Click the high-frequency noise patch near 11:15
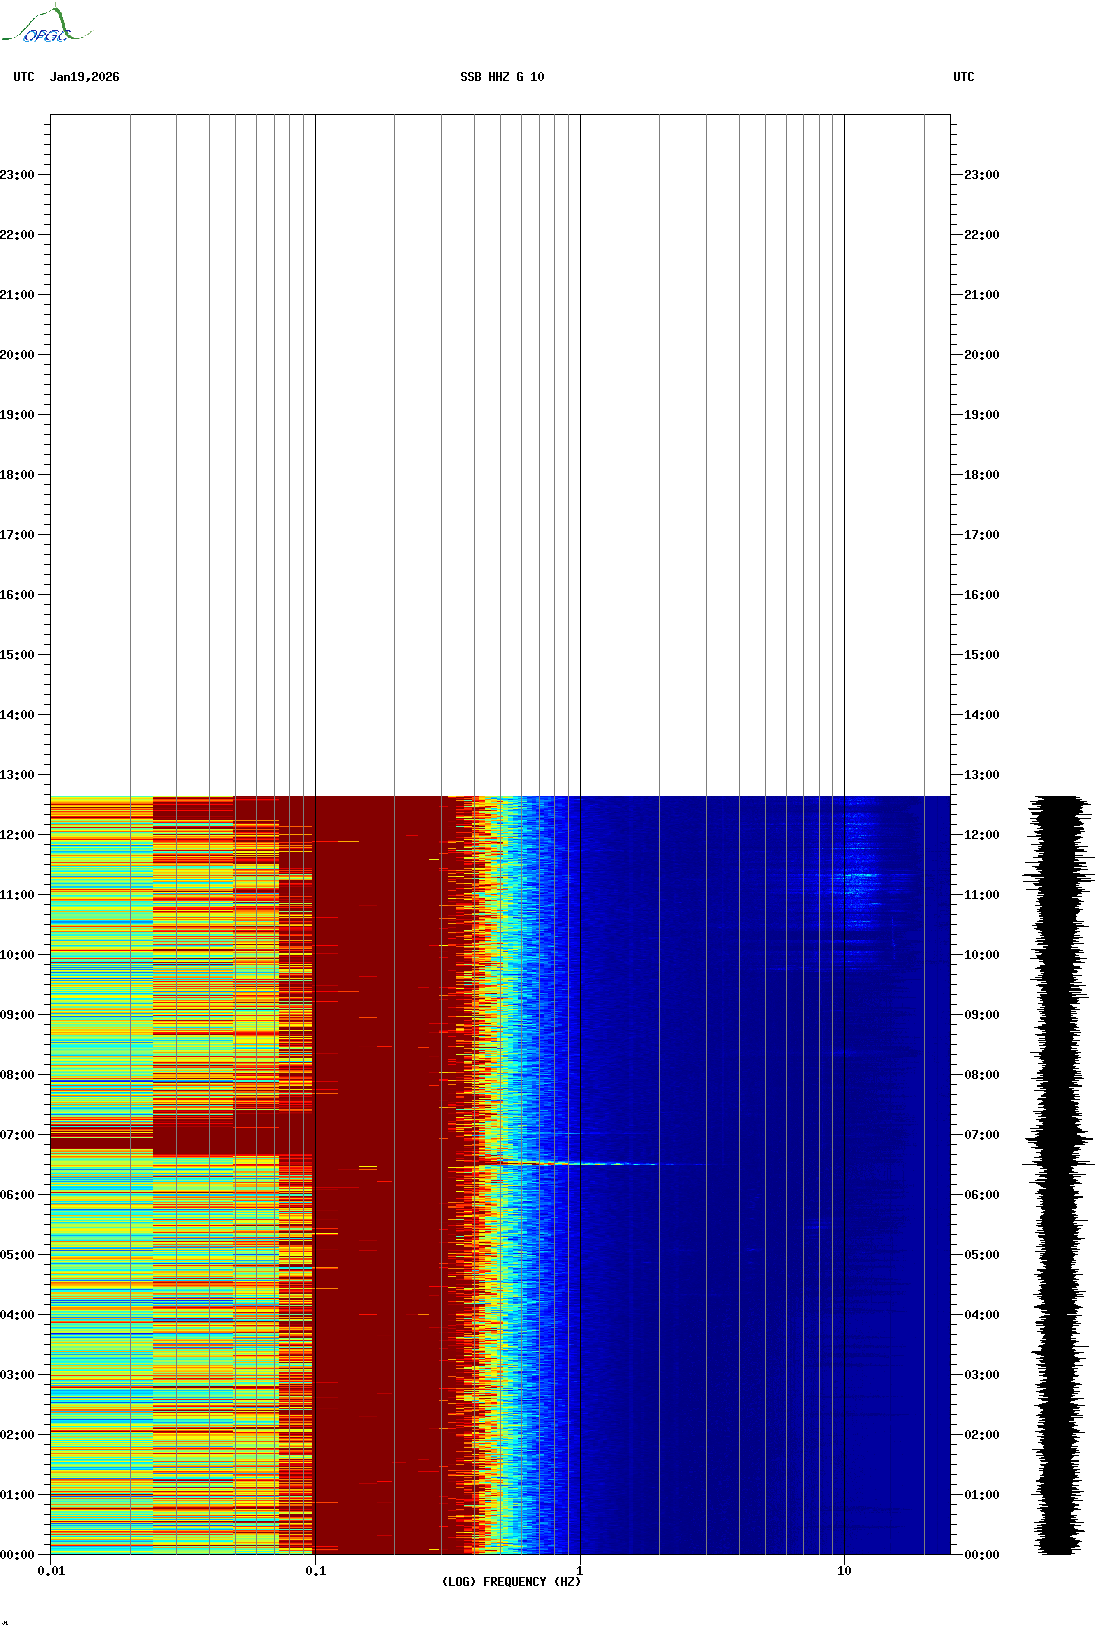Image resolution: width=1102 pixels, height=1634 pixels. pos(861,877)
